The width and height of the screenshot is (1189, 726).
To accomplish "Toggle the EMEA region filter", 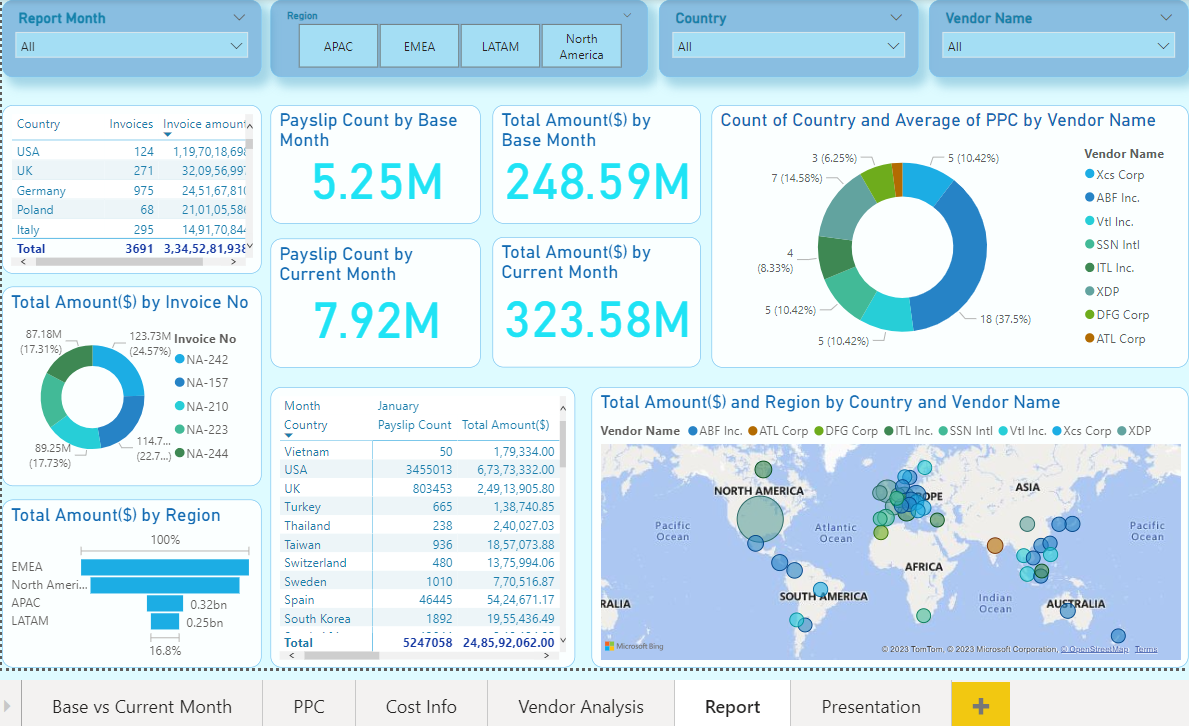I will 419,46.
